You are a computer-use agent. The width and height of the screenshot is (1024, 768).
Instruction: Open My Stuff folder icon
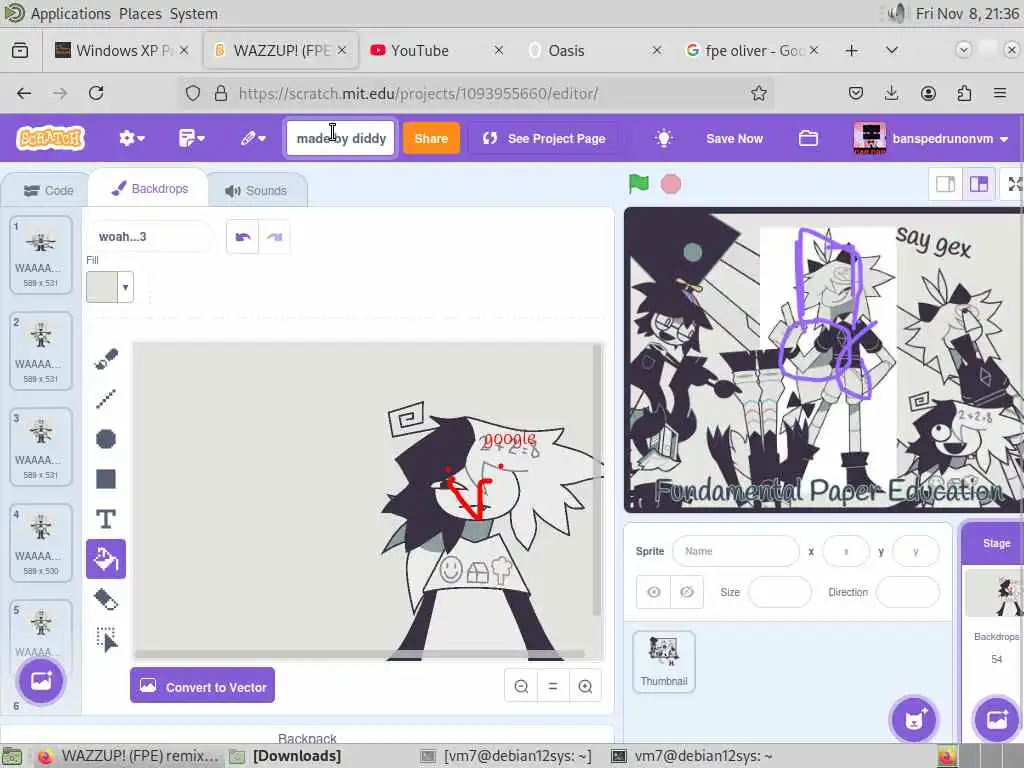click(x=808, y=138)
